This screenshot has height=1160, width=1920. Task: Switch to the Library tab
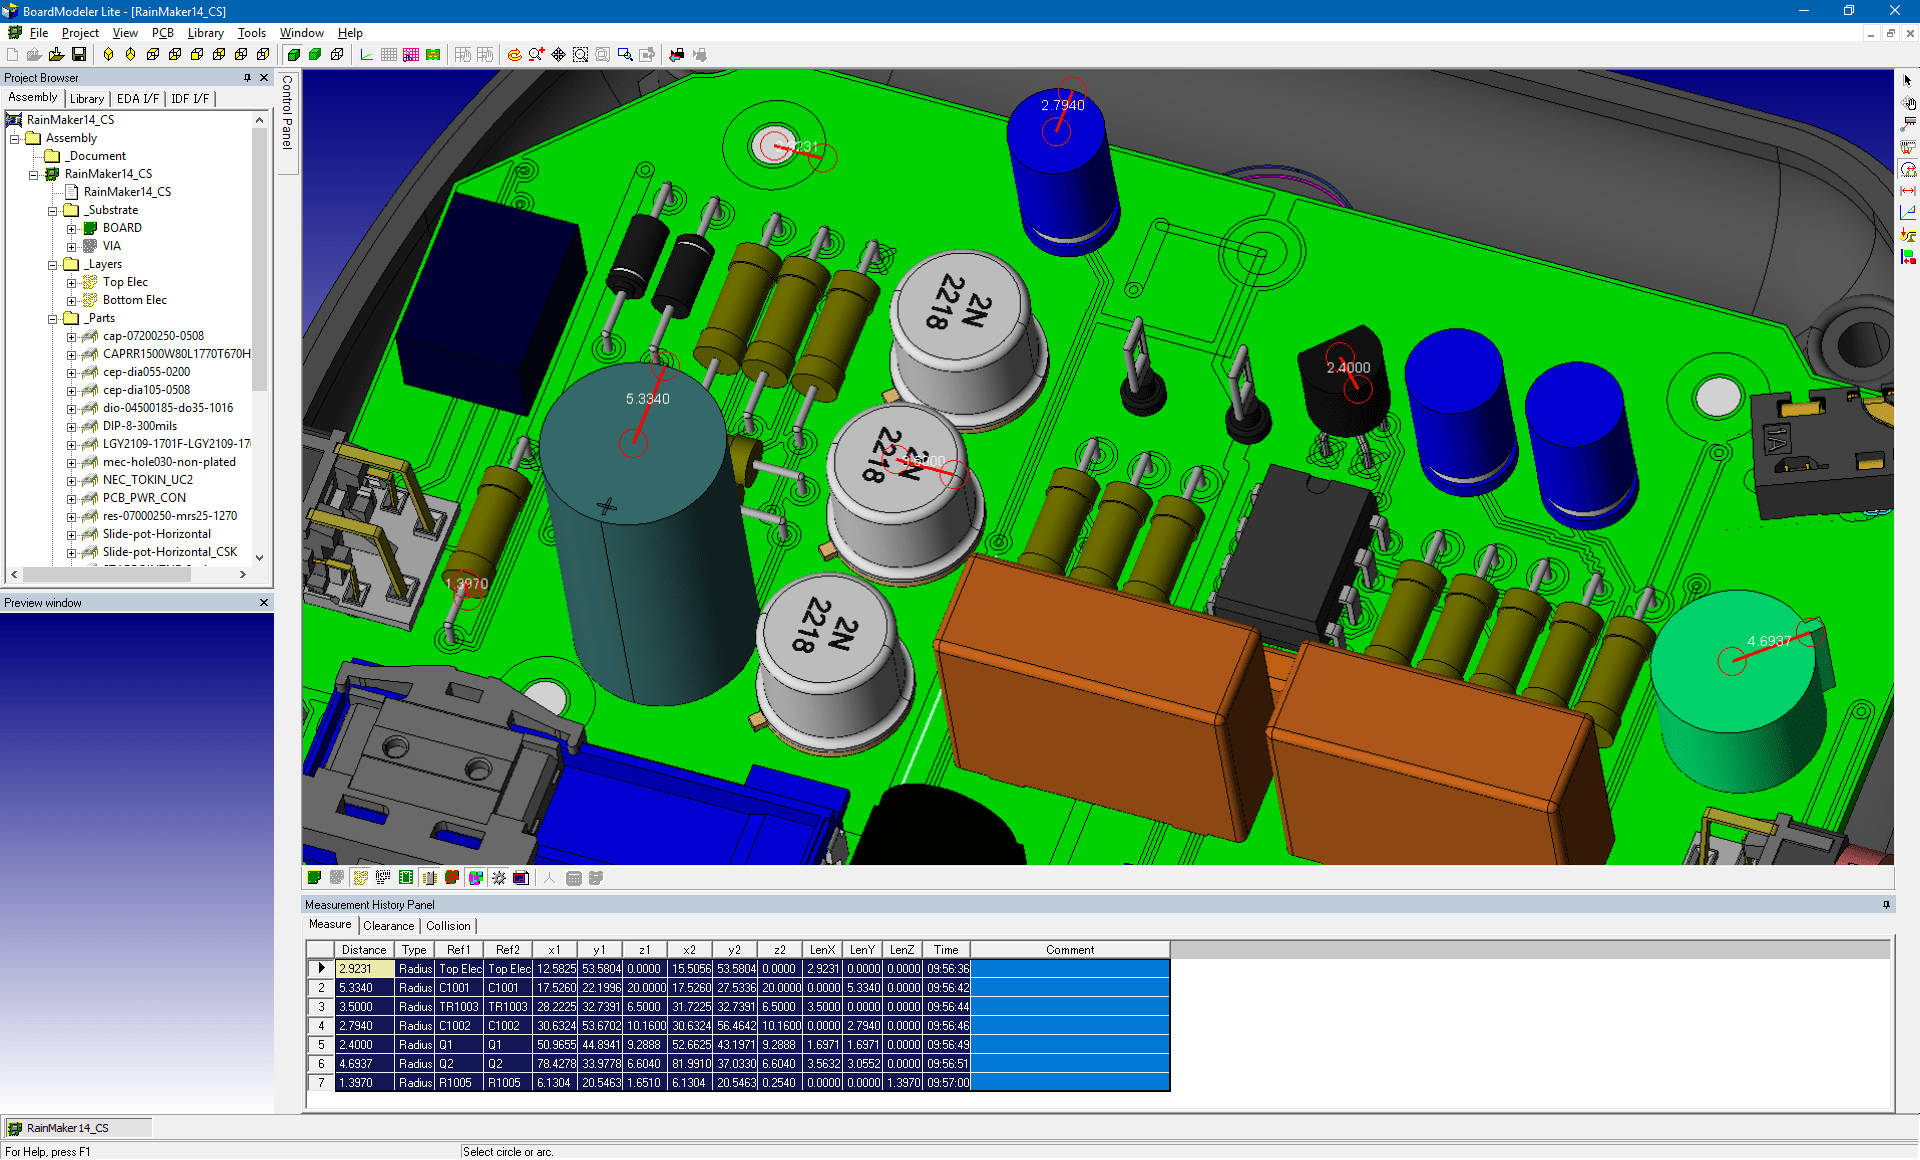(x=87, y=98)
